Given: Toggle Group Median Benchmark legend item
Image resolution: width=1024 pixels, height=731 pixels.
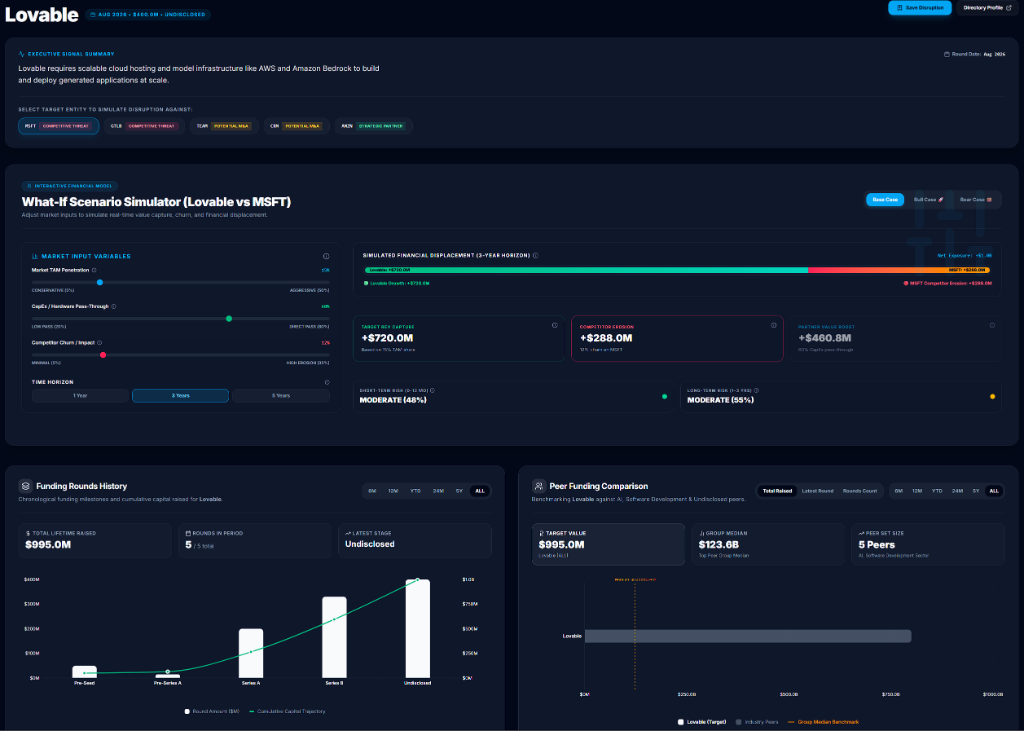Looking at the screenshot, I should pyautogui.click(x=824, y=722).
